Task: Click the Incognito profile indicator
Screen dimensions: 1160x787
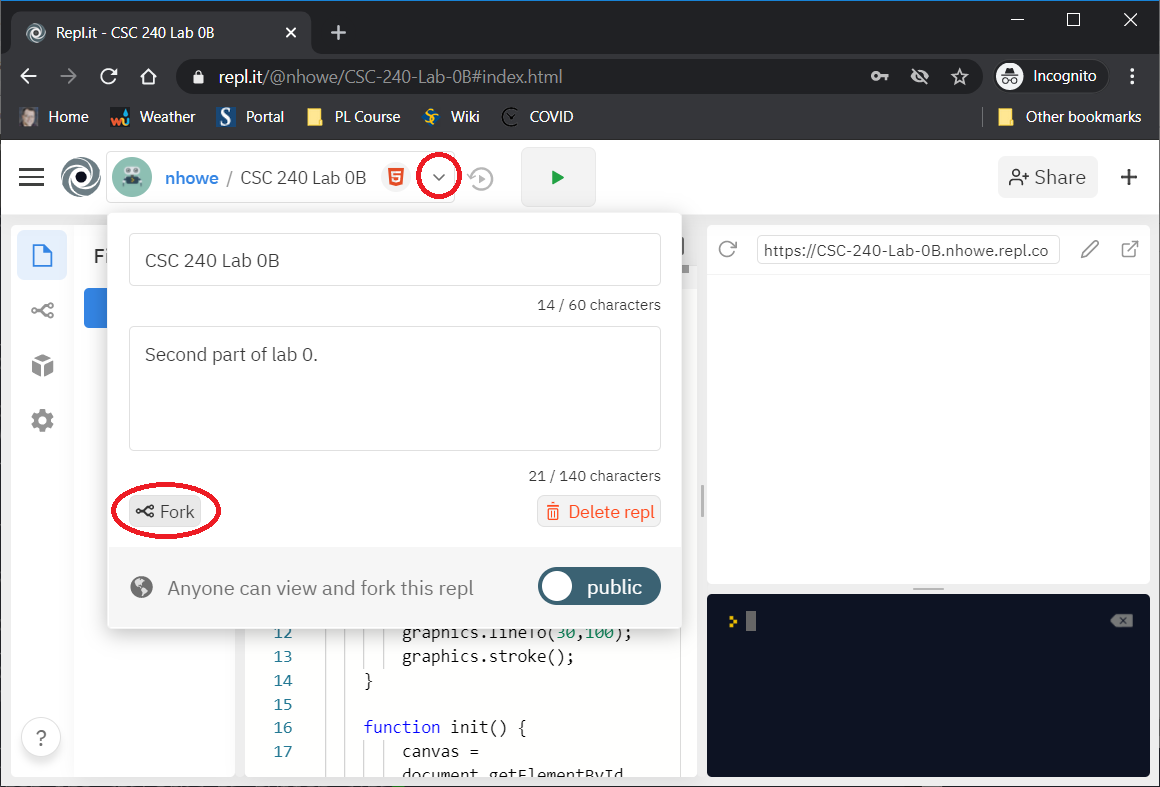Action: [x=1050, y=76]
